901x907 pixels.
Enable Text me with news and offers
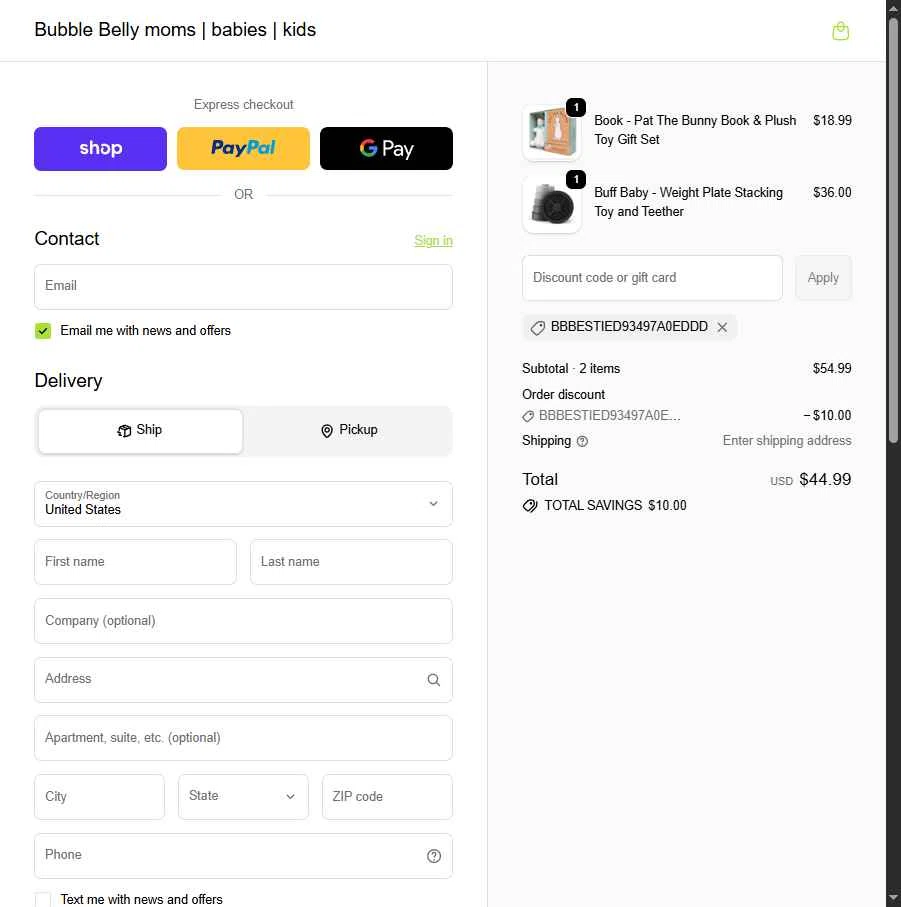[x=43, y=899]
